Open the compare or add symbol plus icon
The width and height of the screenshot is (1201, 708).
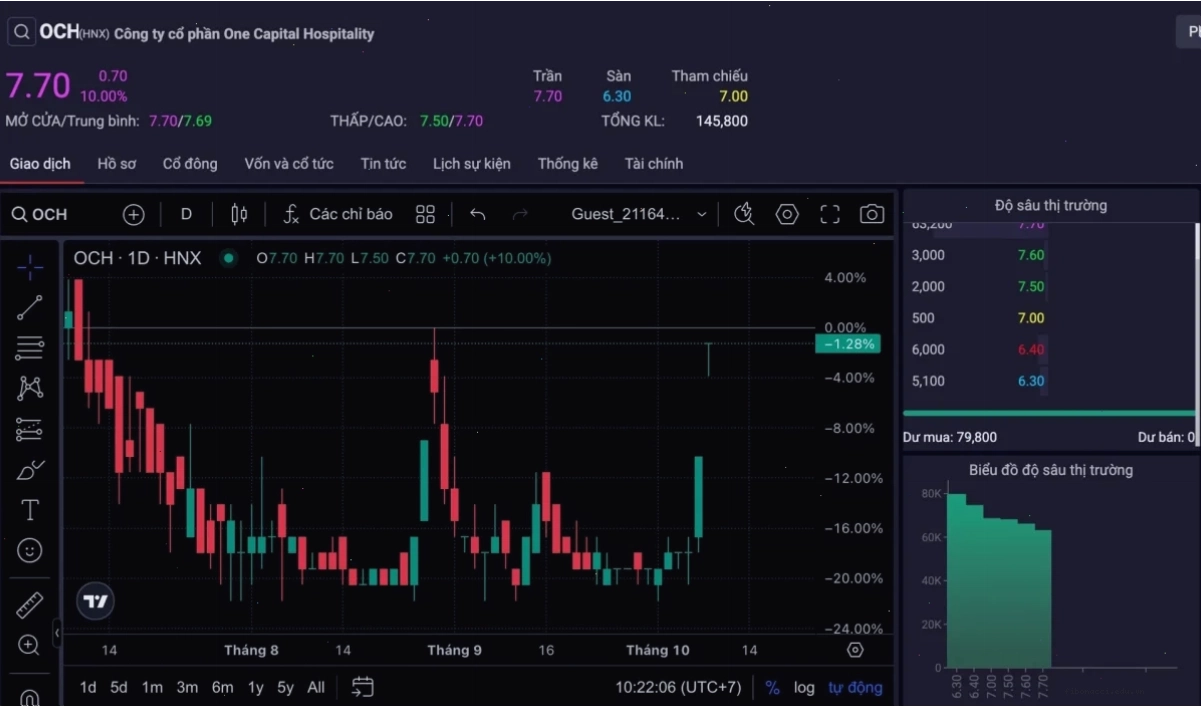(x=134, y=214)
